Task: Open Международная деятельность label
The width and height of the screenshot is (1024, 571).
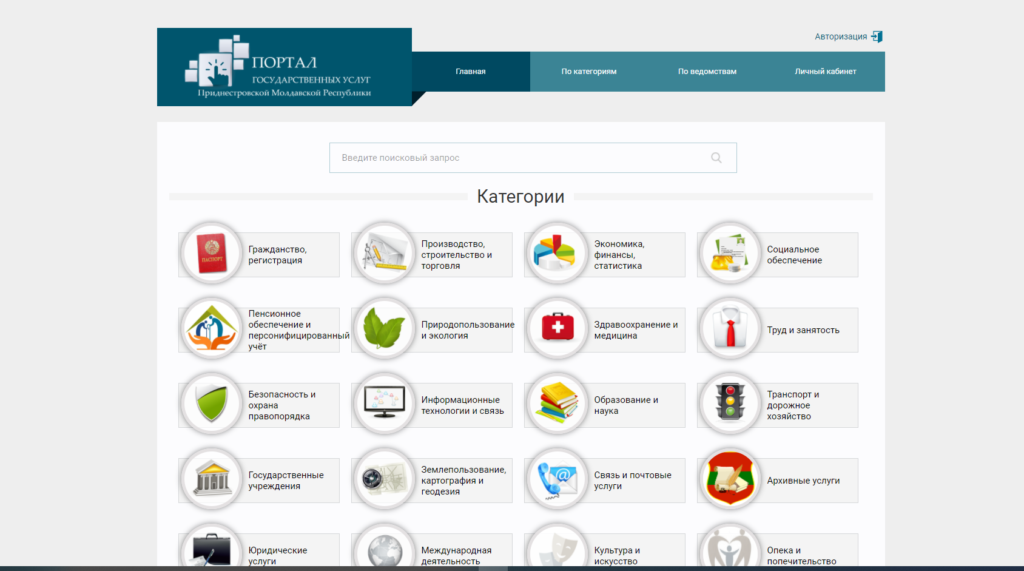Action: (456, 555)
